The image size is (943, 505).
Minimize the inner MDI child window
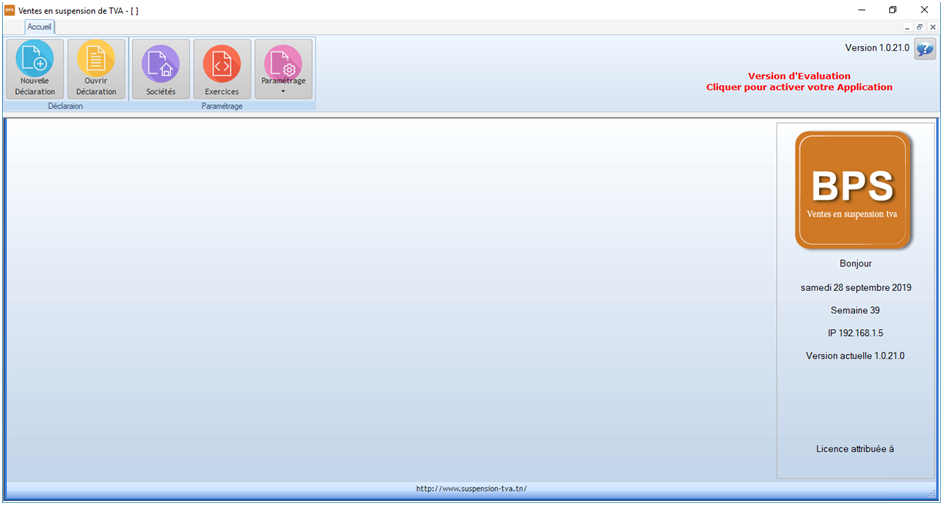(908, 28)
